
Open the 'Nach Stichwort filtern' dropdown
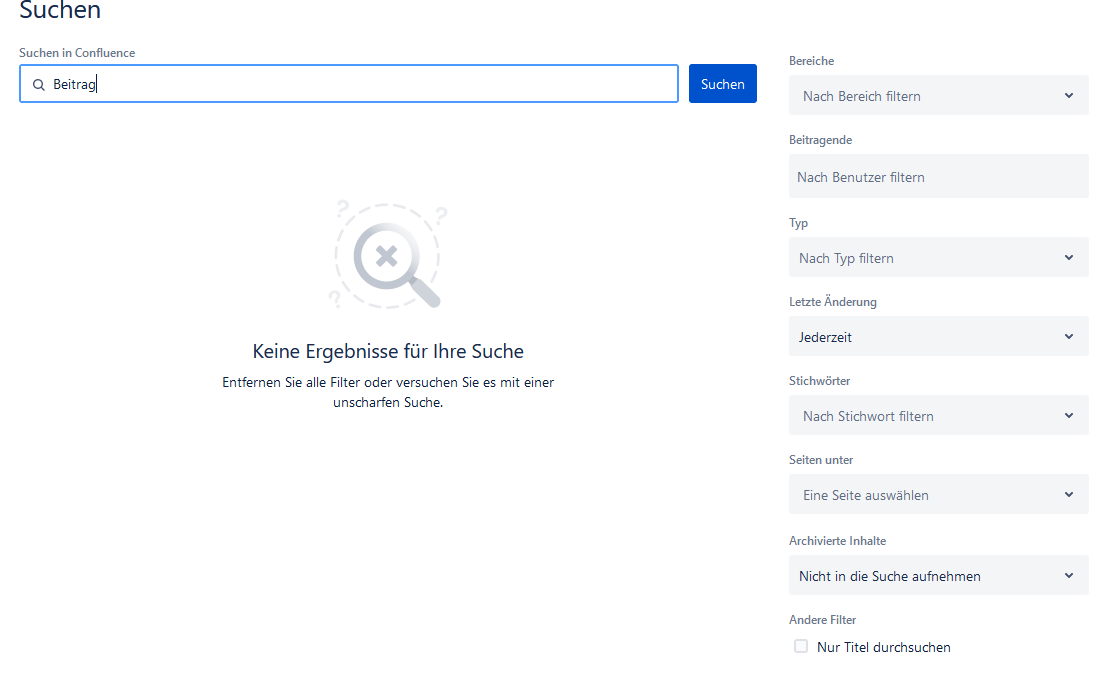[939, 416]
